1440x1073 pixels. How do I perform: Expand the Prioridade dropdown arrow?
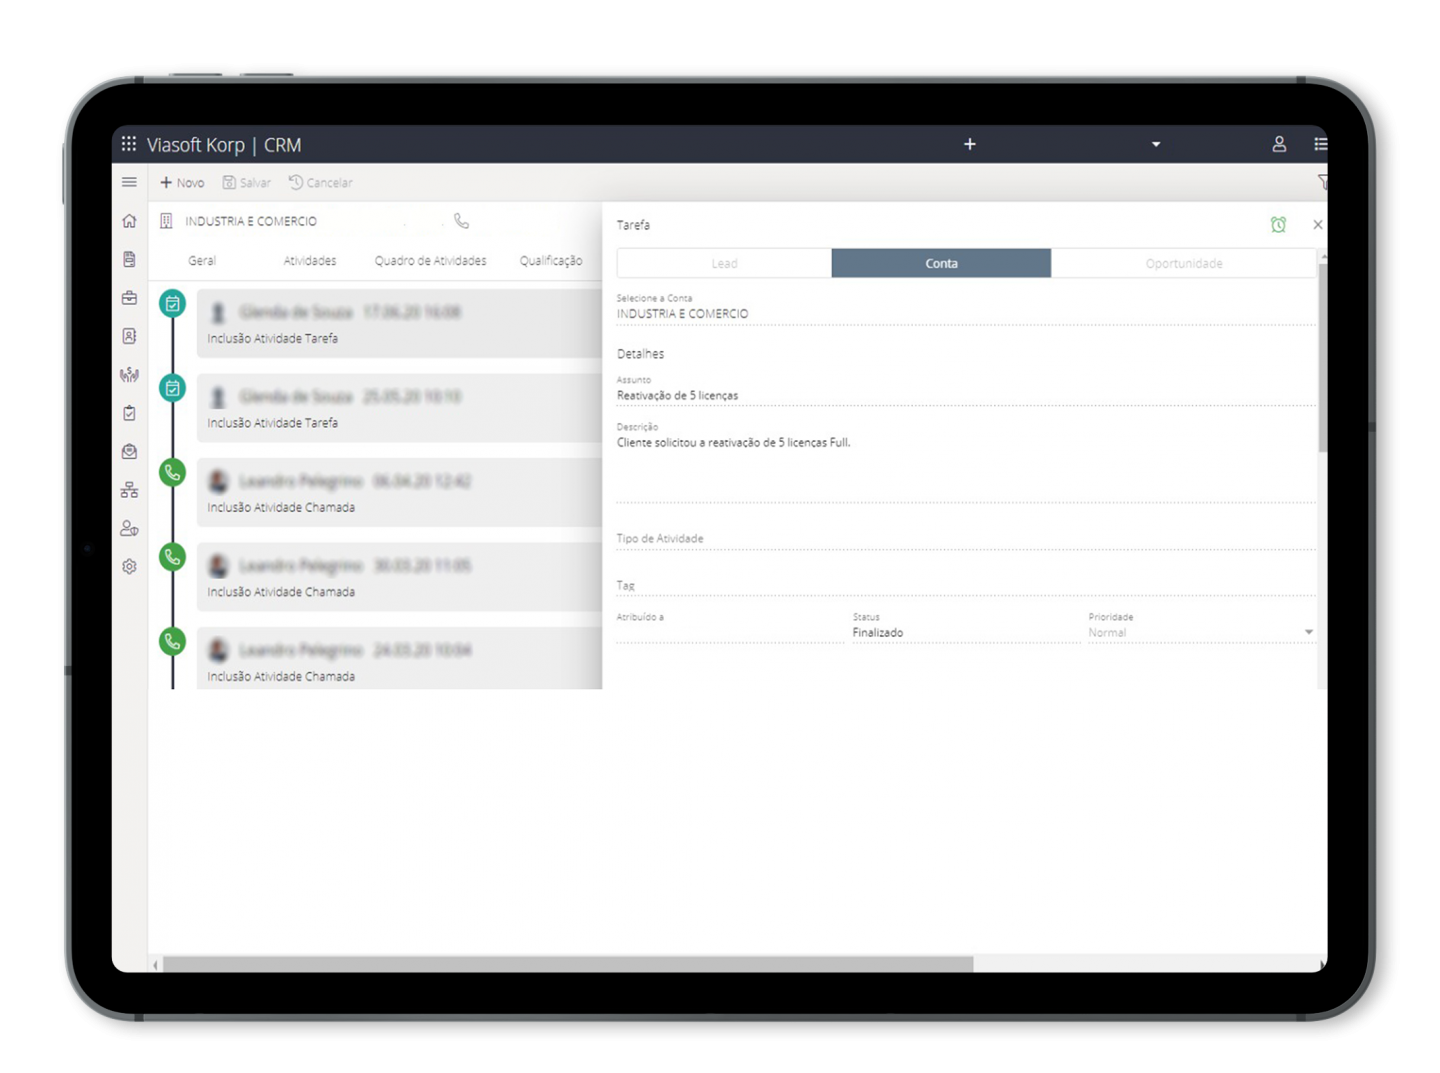click(1309, 632)
